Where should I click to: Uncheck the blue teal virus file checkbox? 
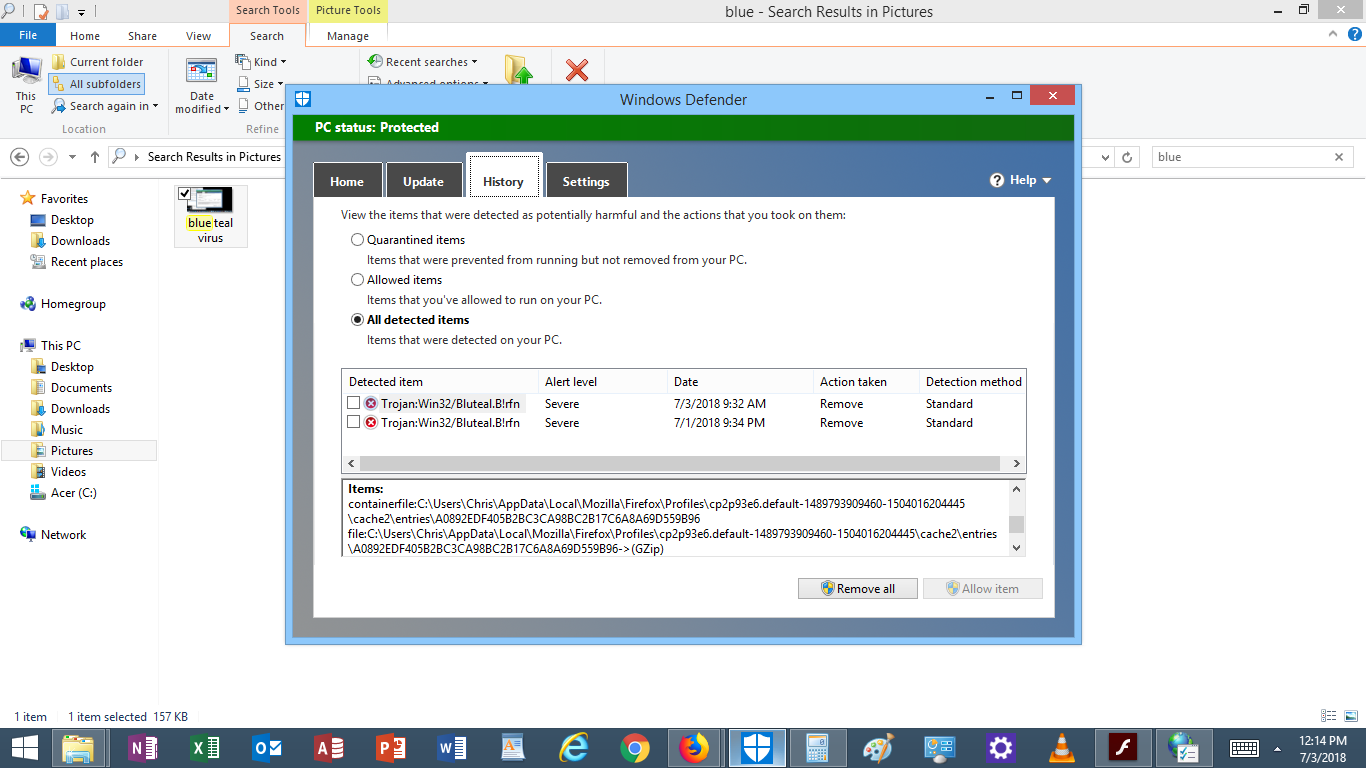[184, 193]
